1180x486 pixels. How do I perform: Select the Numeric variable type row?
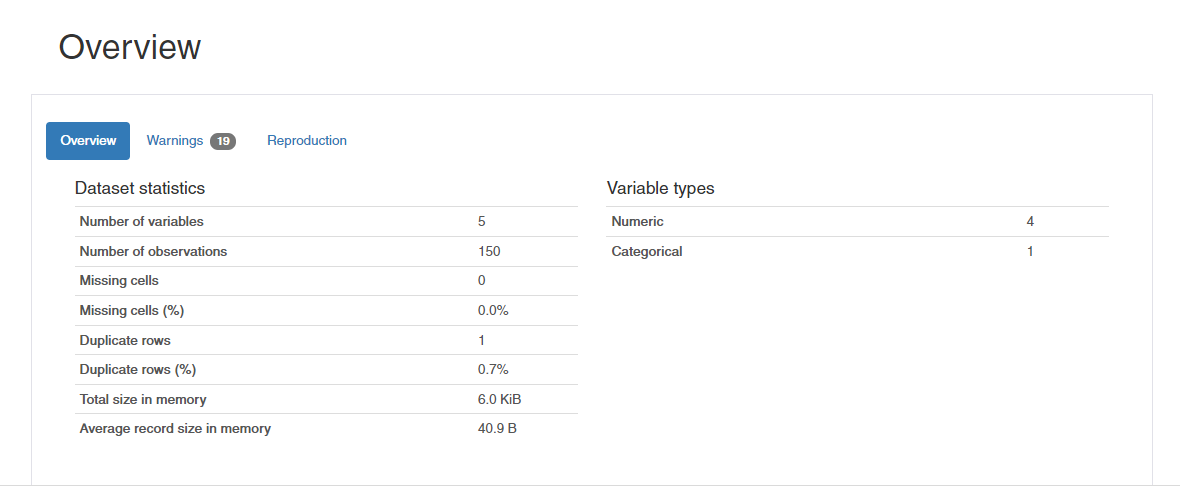pyautogui.click(x=858, y=222)
